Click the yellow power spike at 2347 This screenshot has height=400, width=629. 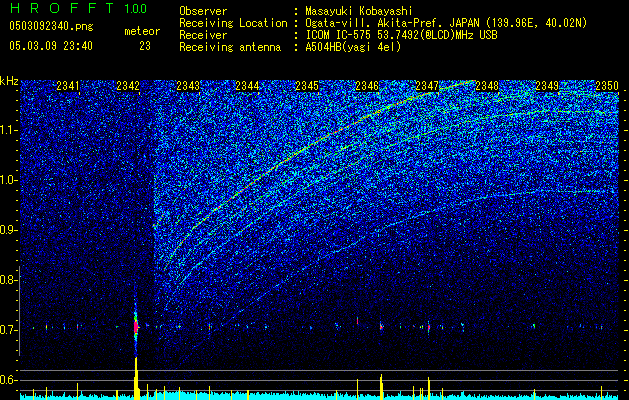tap(429, 388)
